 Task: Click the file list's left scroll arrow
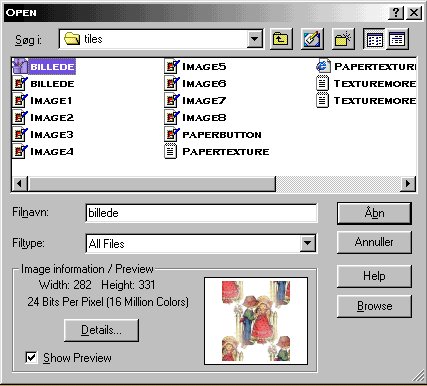pyautogui.click(x=20, y=184)
